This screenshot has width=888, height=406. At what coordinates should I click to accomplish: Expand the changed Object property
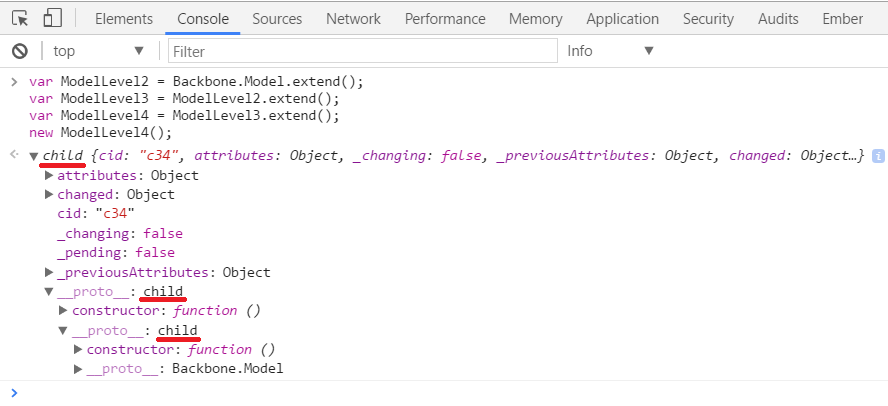point(49,194)
